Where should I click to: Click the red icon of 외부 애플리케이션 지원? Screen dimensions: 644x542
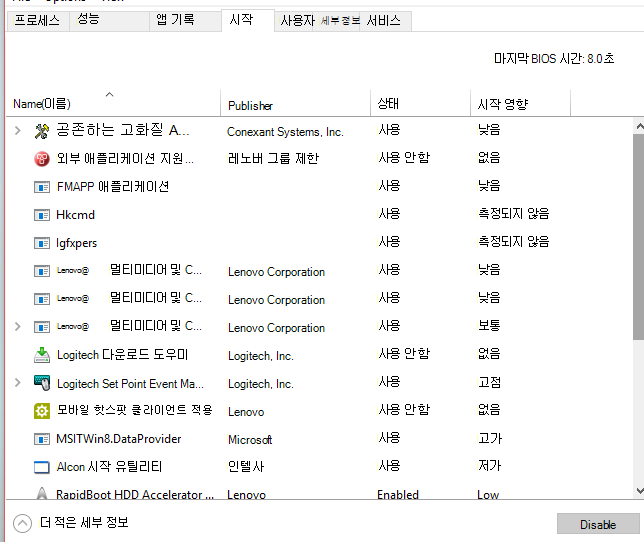pos(41,159)
